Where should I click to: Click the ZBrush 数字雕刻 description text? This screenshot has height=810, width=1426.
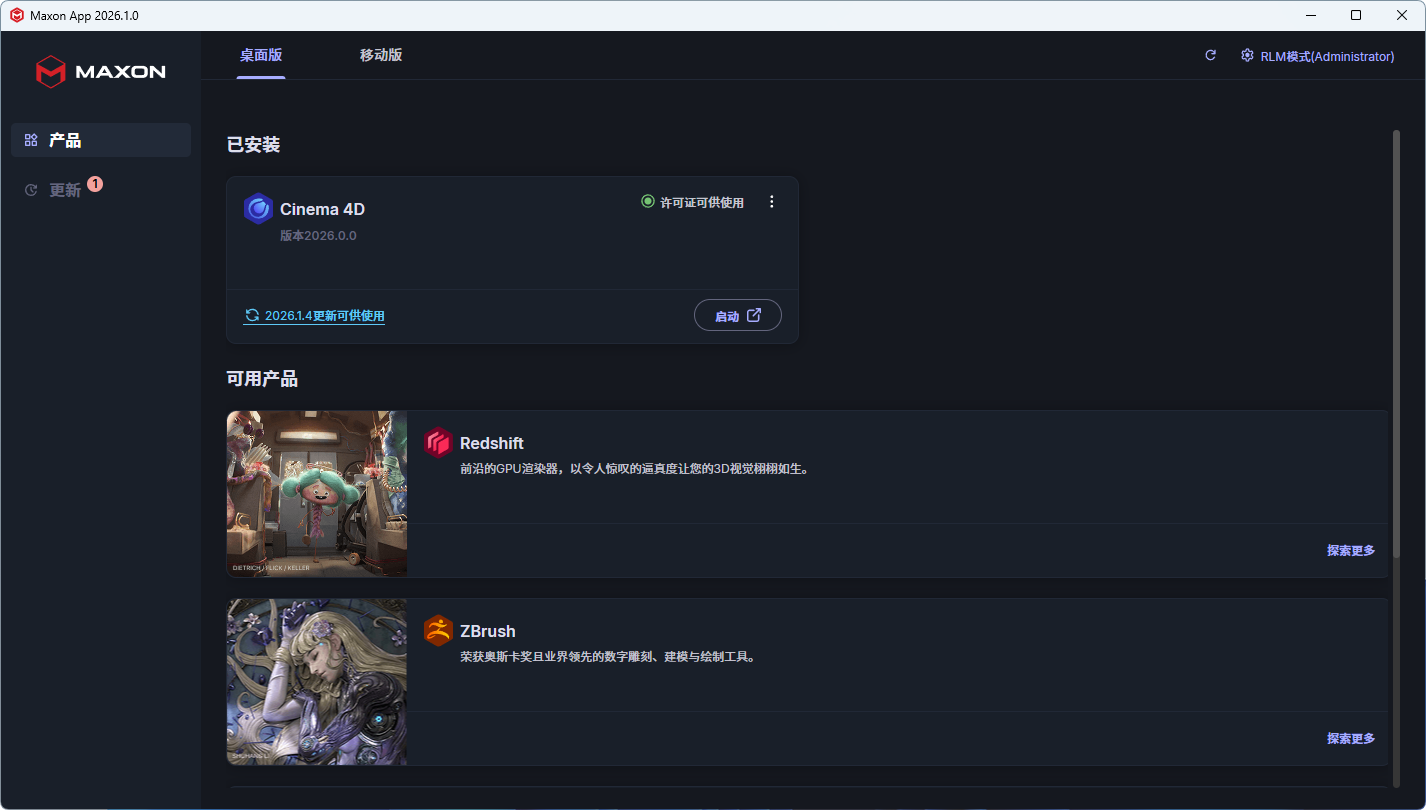click(608, 657)
